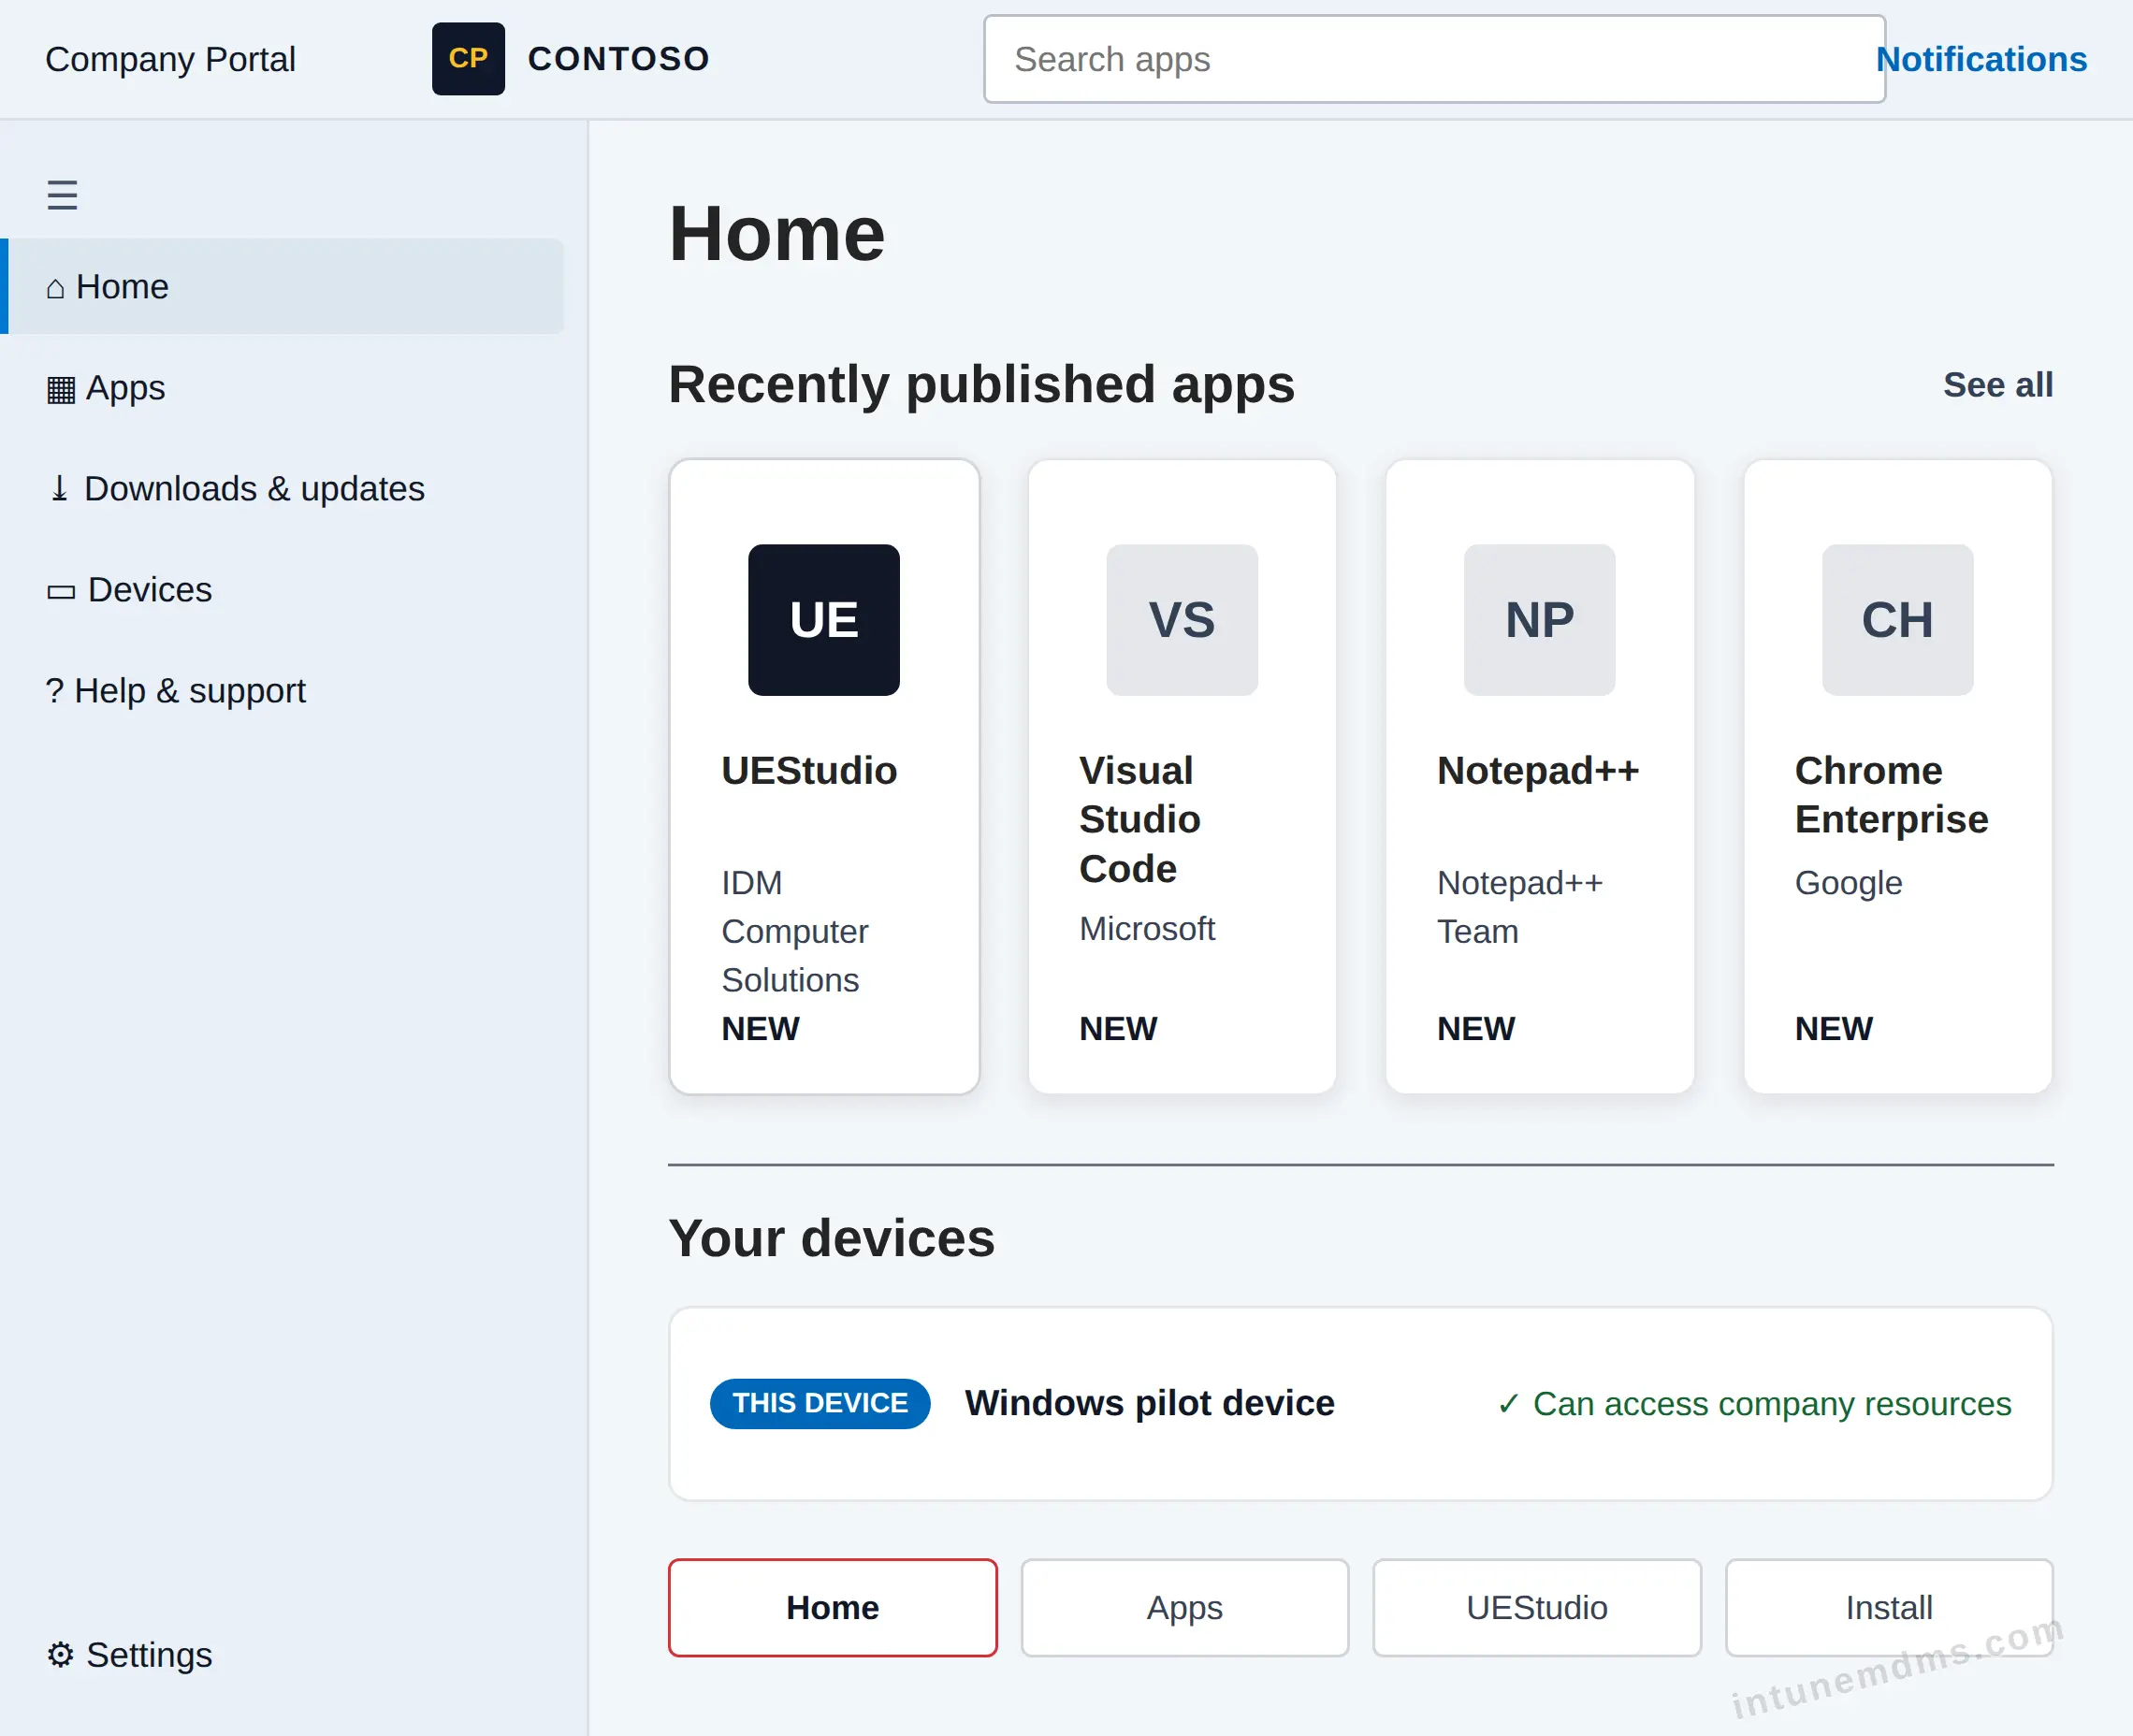This screenshot has height=1736, width=2133.
Task: Open the Notepad++ NP app icon
Action: tap(1539, 619)
